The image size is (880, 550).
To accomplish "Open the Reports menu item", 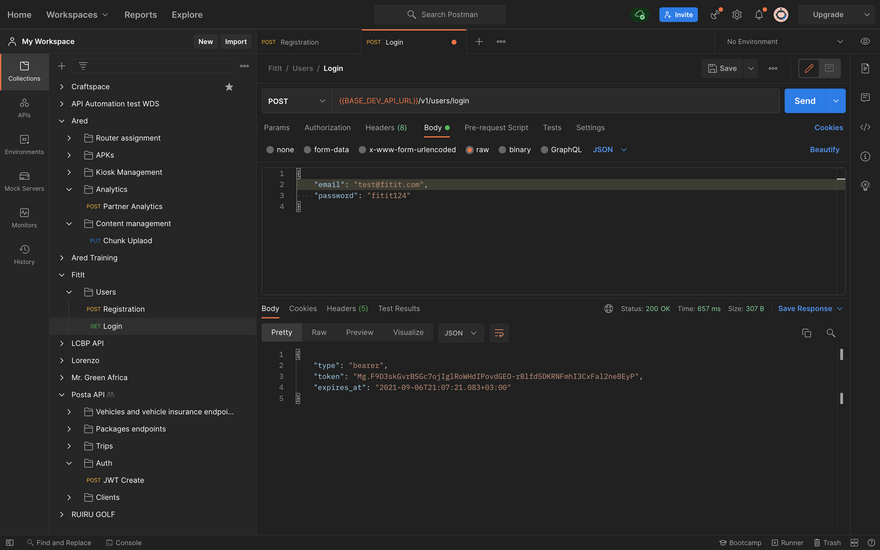I will [x=140, y=15].
